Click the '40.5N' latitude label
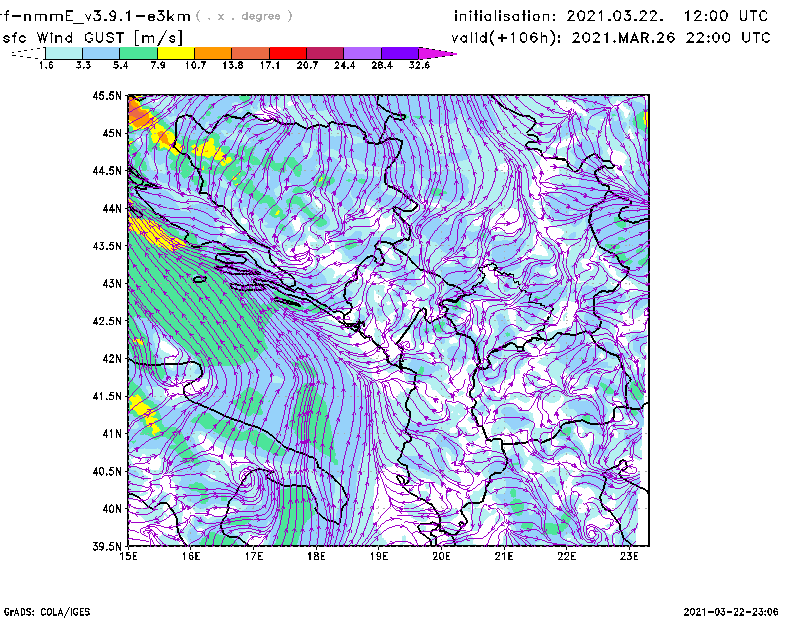 [107, 471]
